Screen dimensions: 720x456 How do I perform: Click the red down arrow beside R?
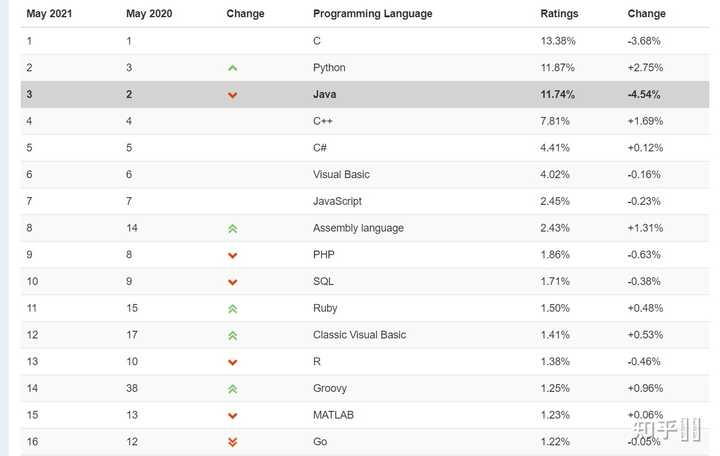point(232,362)
